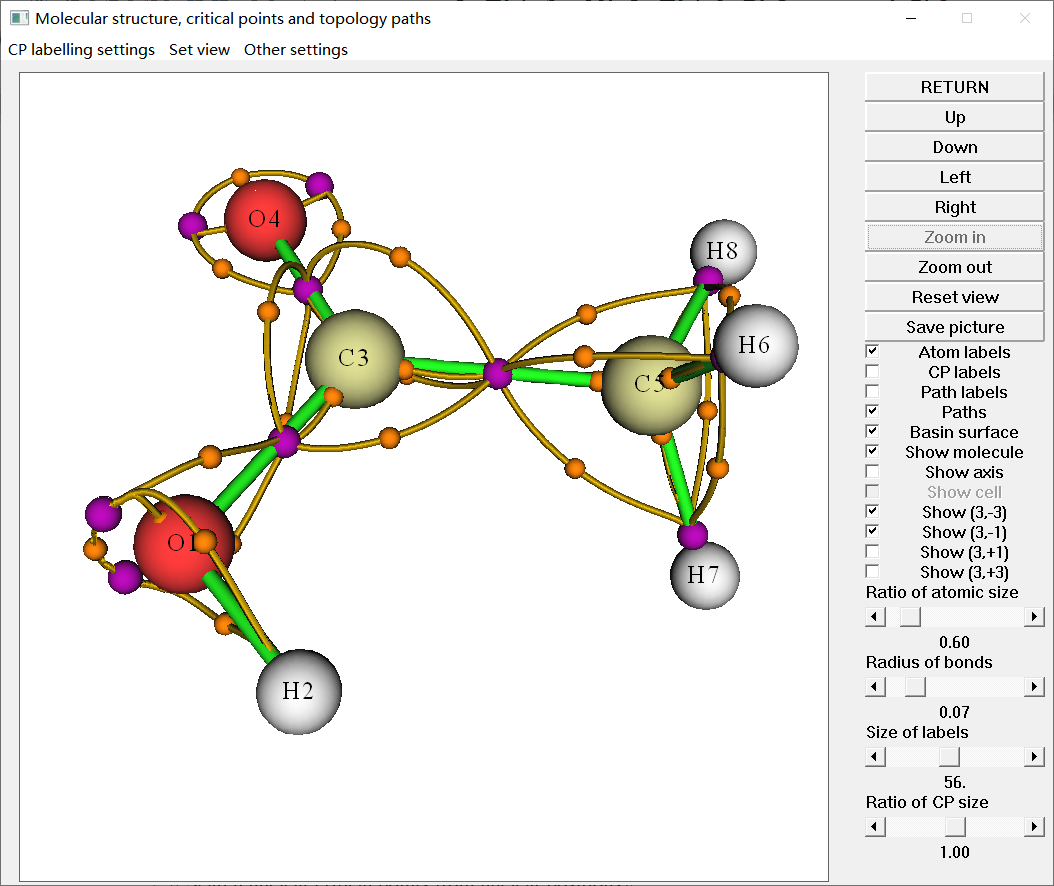Toggle the Show (3,-3) checkbox
This screenshot has height=886, width=1054.
point(872,511)
